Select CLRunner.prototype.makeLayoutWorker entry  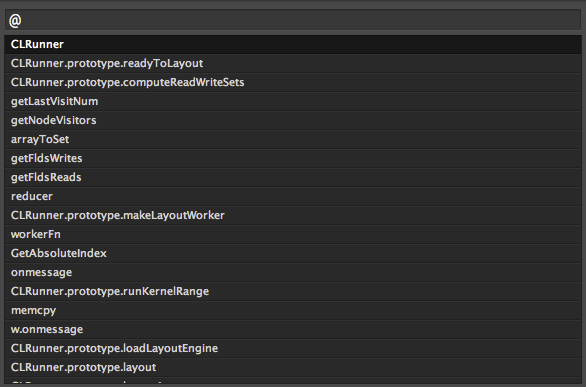tap(293, 216)
